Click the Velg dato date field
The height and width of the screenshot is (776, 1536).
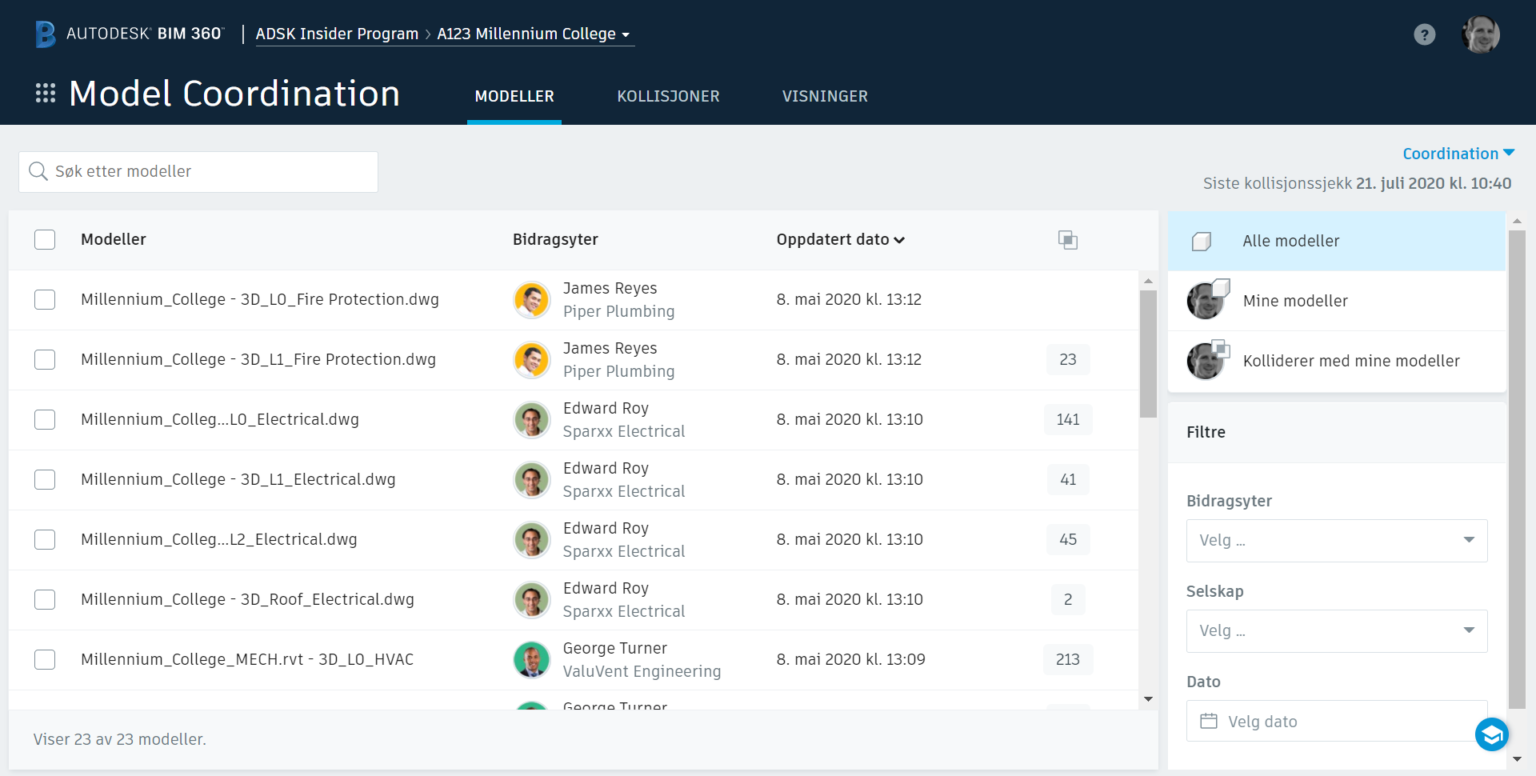pos(1337,721)
